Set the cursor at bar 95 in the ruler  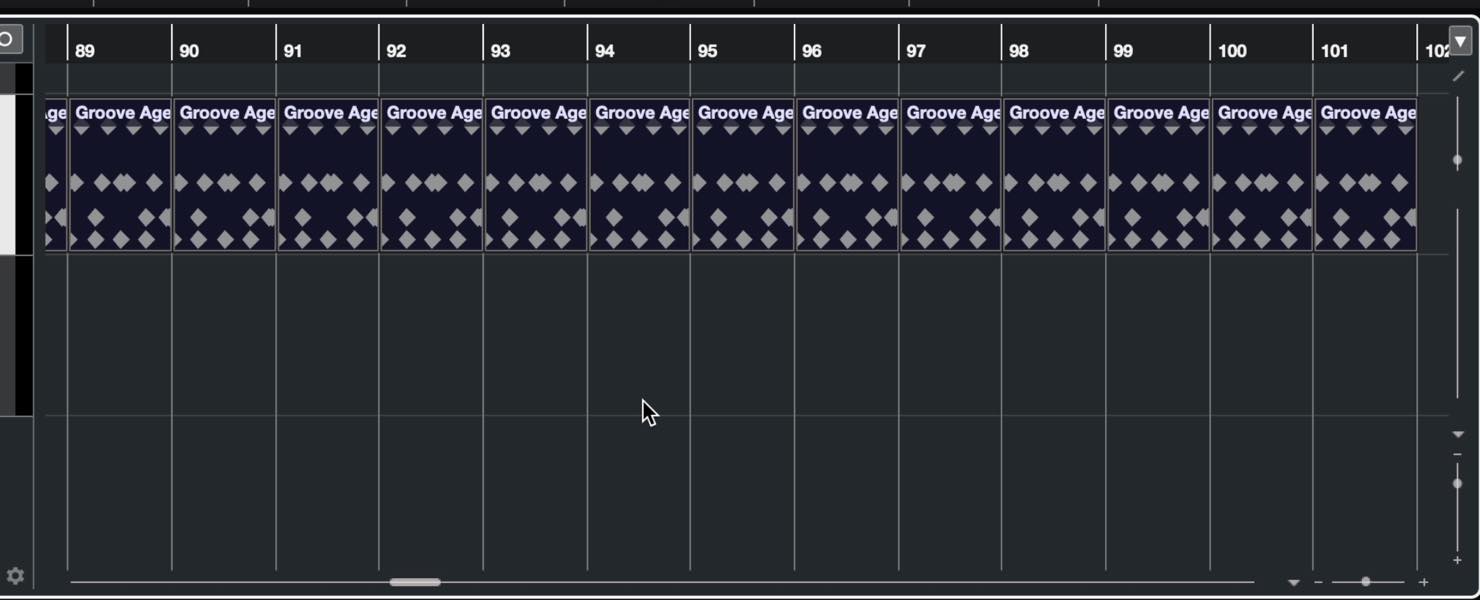707,51
